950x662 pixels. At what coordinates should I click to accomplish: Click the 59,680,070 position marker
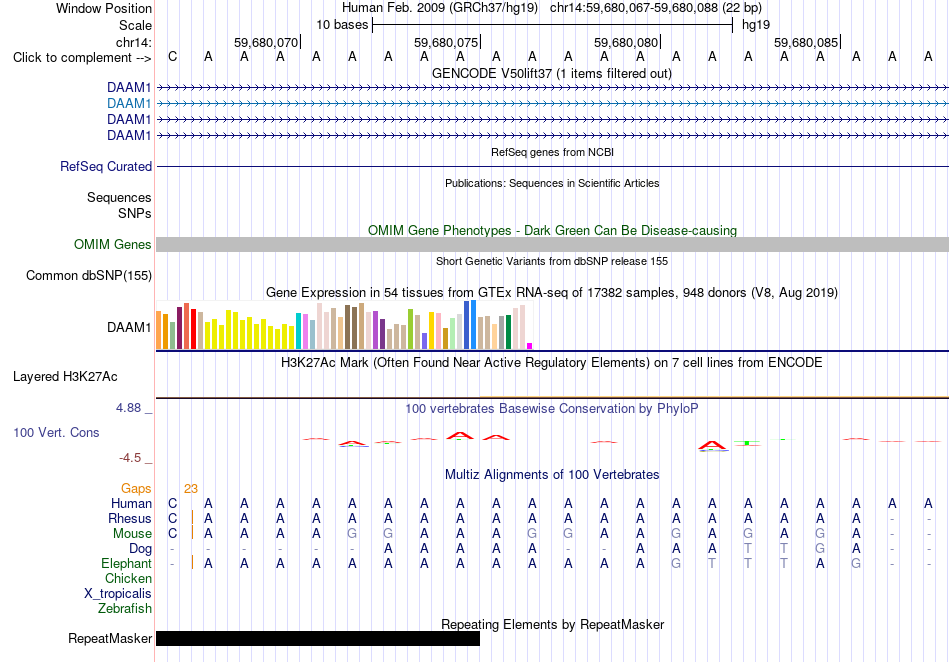coord(266,42)
